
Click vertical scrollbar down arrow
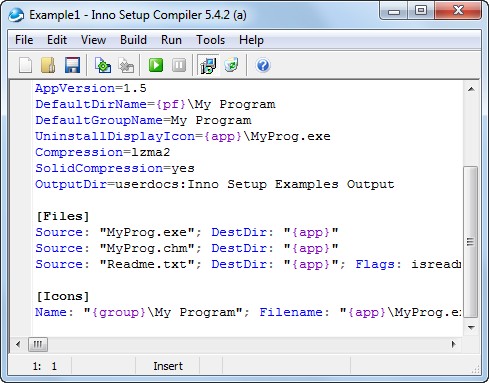471,327
